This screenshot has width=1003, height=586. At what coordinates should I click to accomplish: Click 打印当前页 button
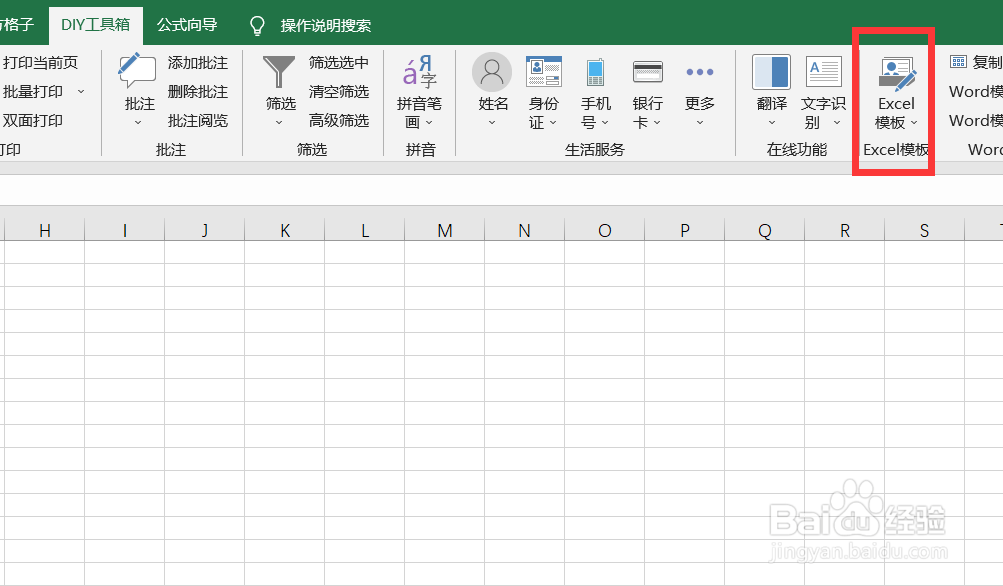click(x=40, y=62)
